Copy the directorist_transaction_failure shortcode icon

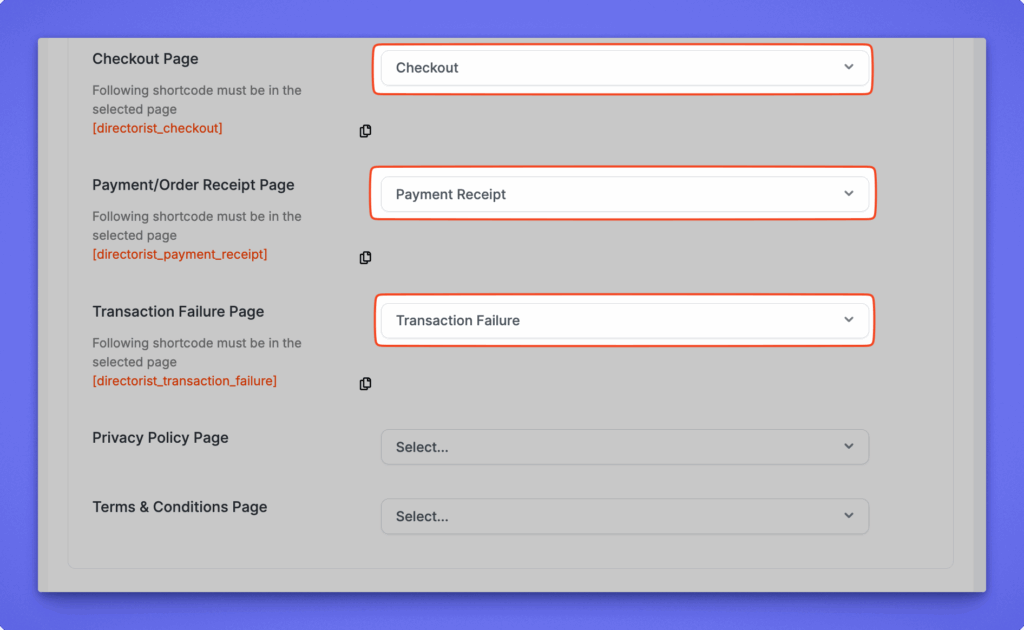pyautogui.click(x=365, y=384)
